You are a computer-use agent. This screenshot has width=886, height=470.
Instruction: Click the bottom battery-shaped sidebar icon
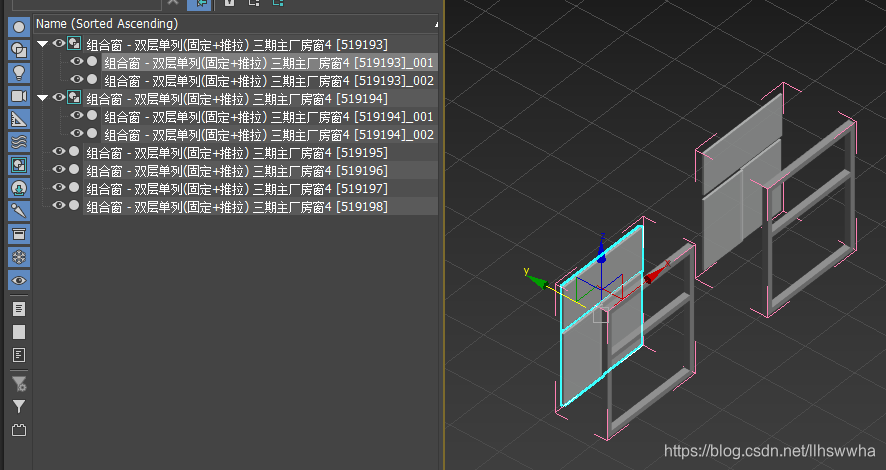(19, 430)
